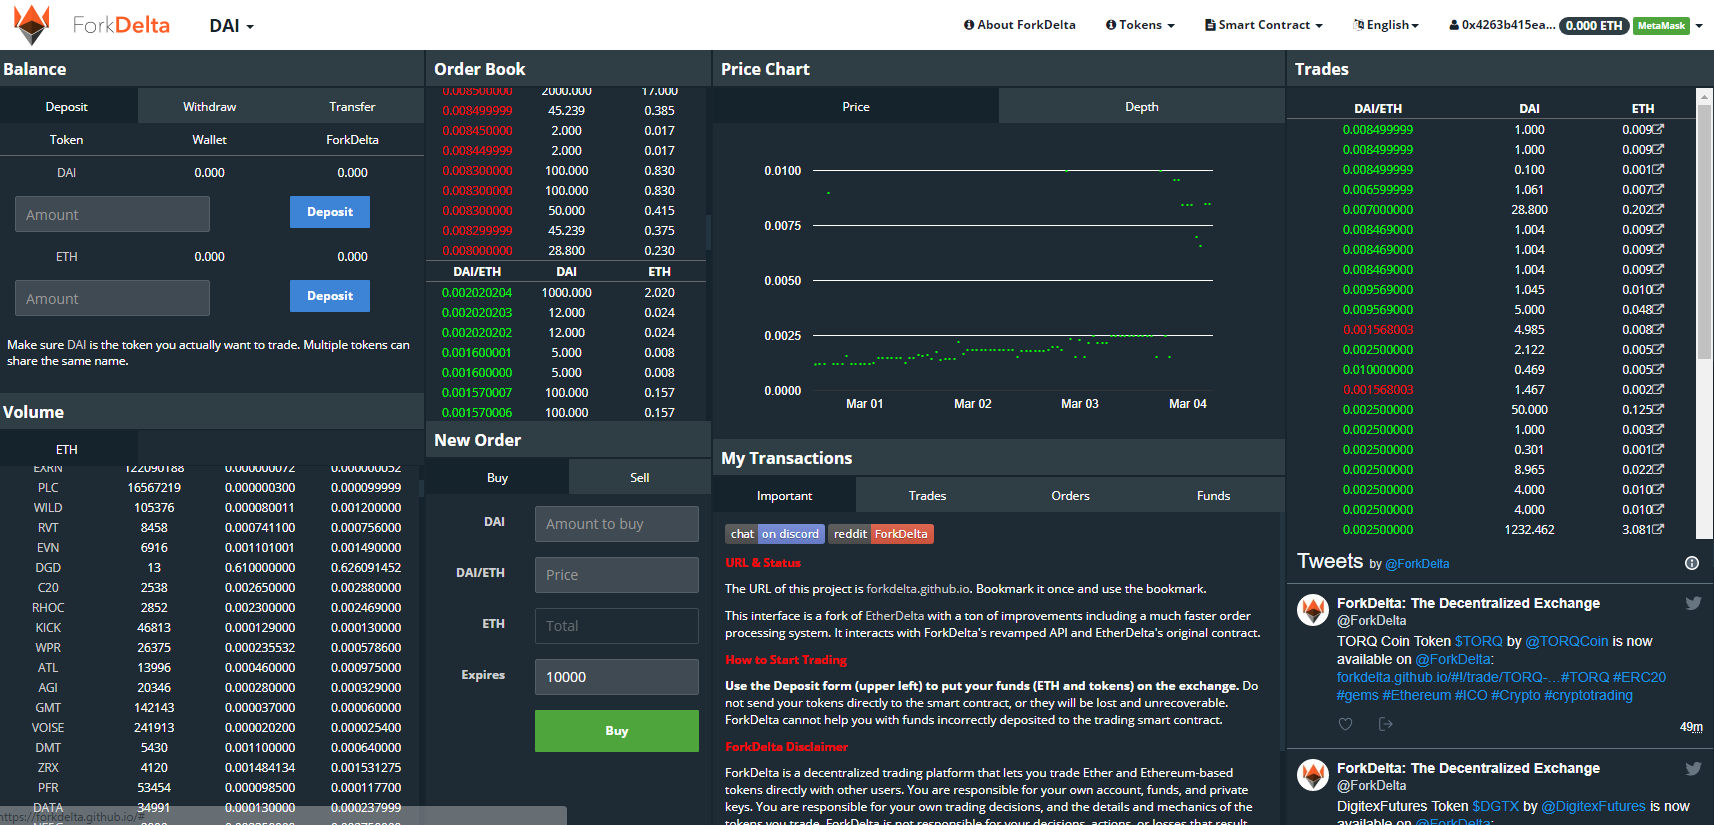The height and width of the screenshot is (825, 1714).
Task: Focus the Expires field showing 10000
Action: [617, 677]
